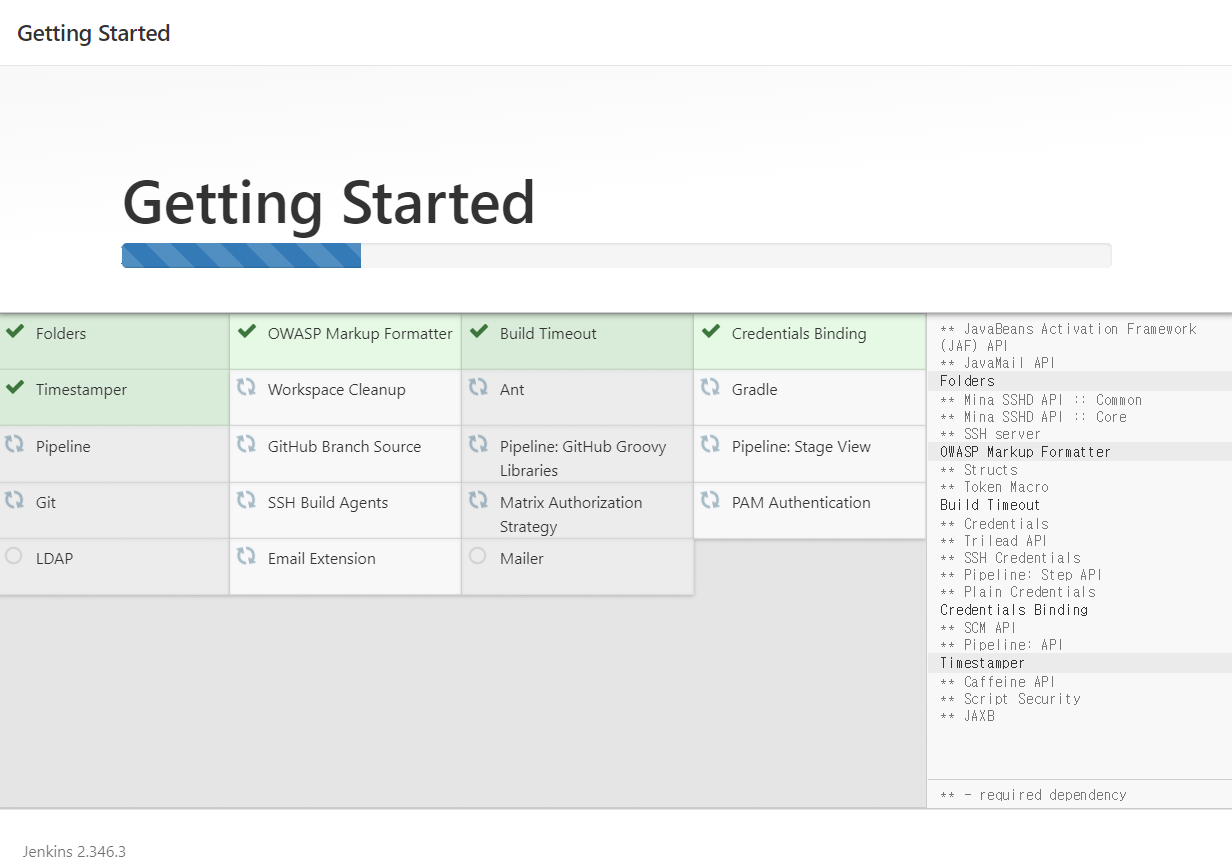
Task: Click the Trilead API log line
Action: coord(993,541)
